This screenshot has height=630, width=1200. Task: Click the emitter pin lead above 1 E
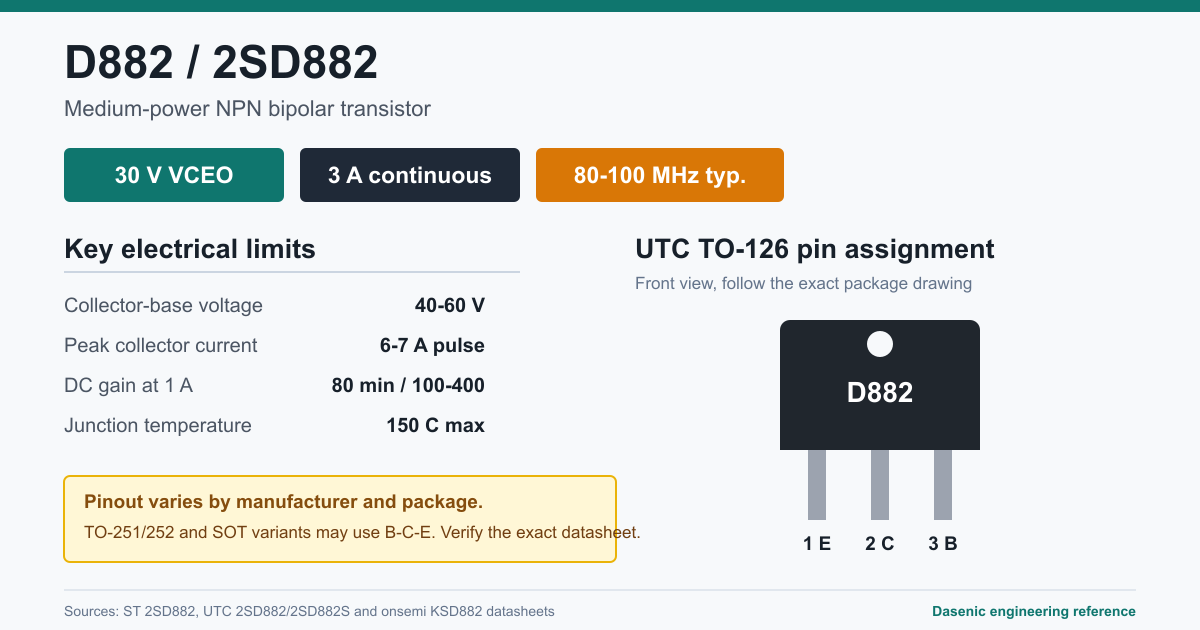coord(817,485)
